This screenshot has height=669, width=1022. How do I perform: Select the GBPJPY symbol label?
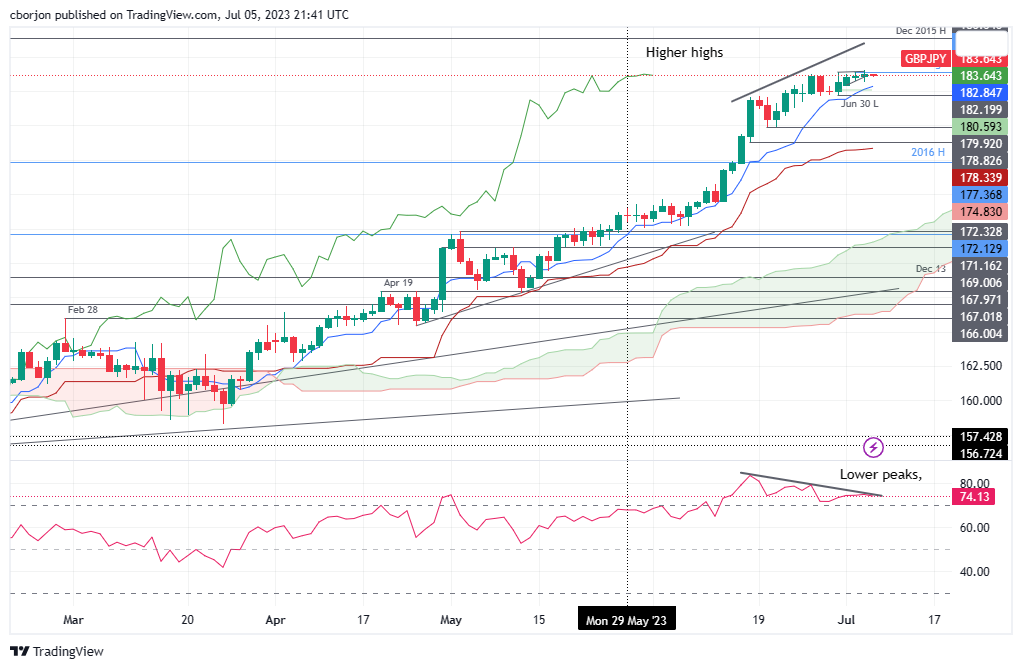(x=925, y=59)
